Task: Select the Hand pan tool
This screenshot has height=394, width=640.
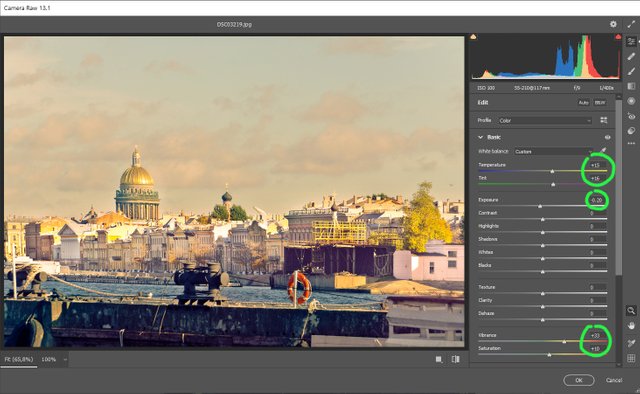Action: pyautogui.click(x=631, y=326)
